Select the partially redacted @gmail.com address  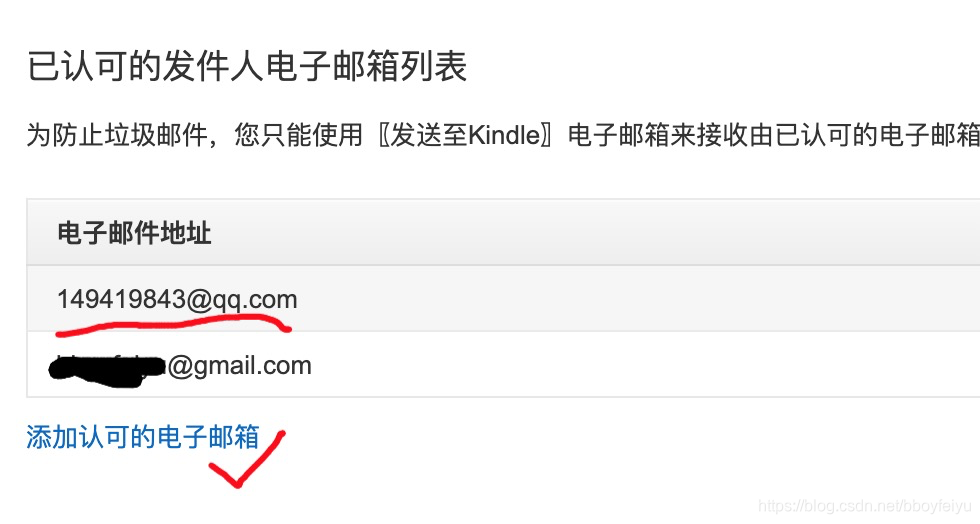click(x=180, y=366)
